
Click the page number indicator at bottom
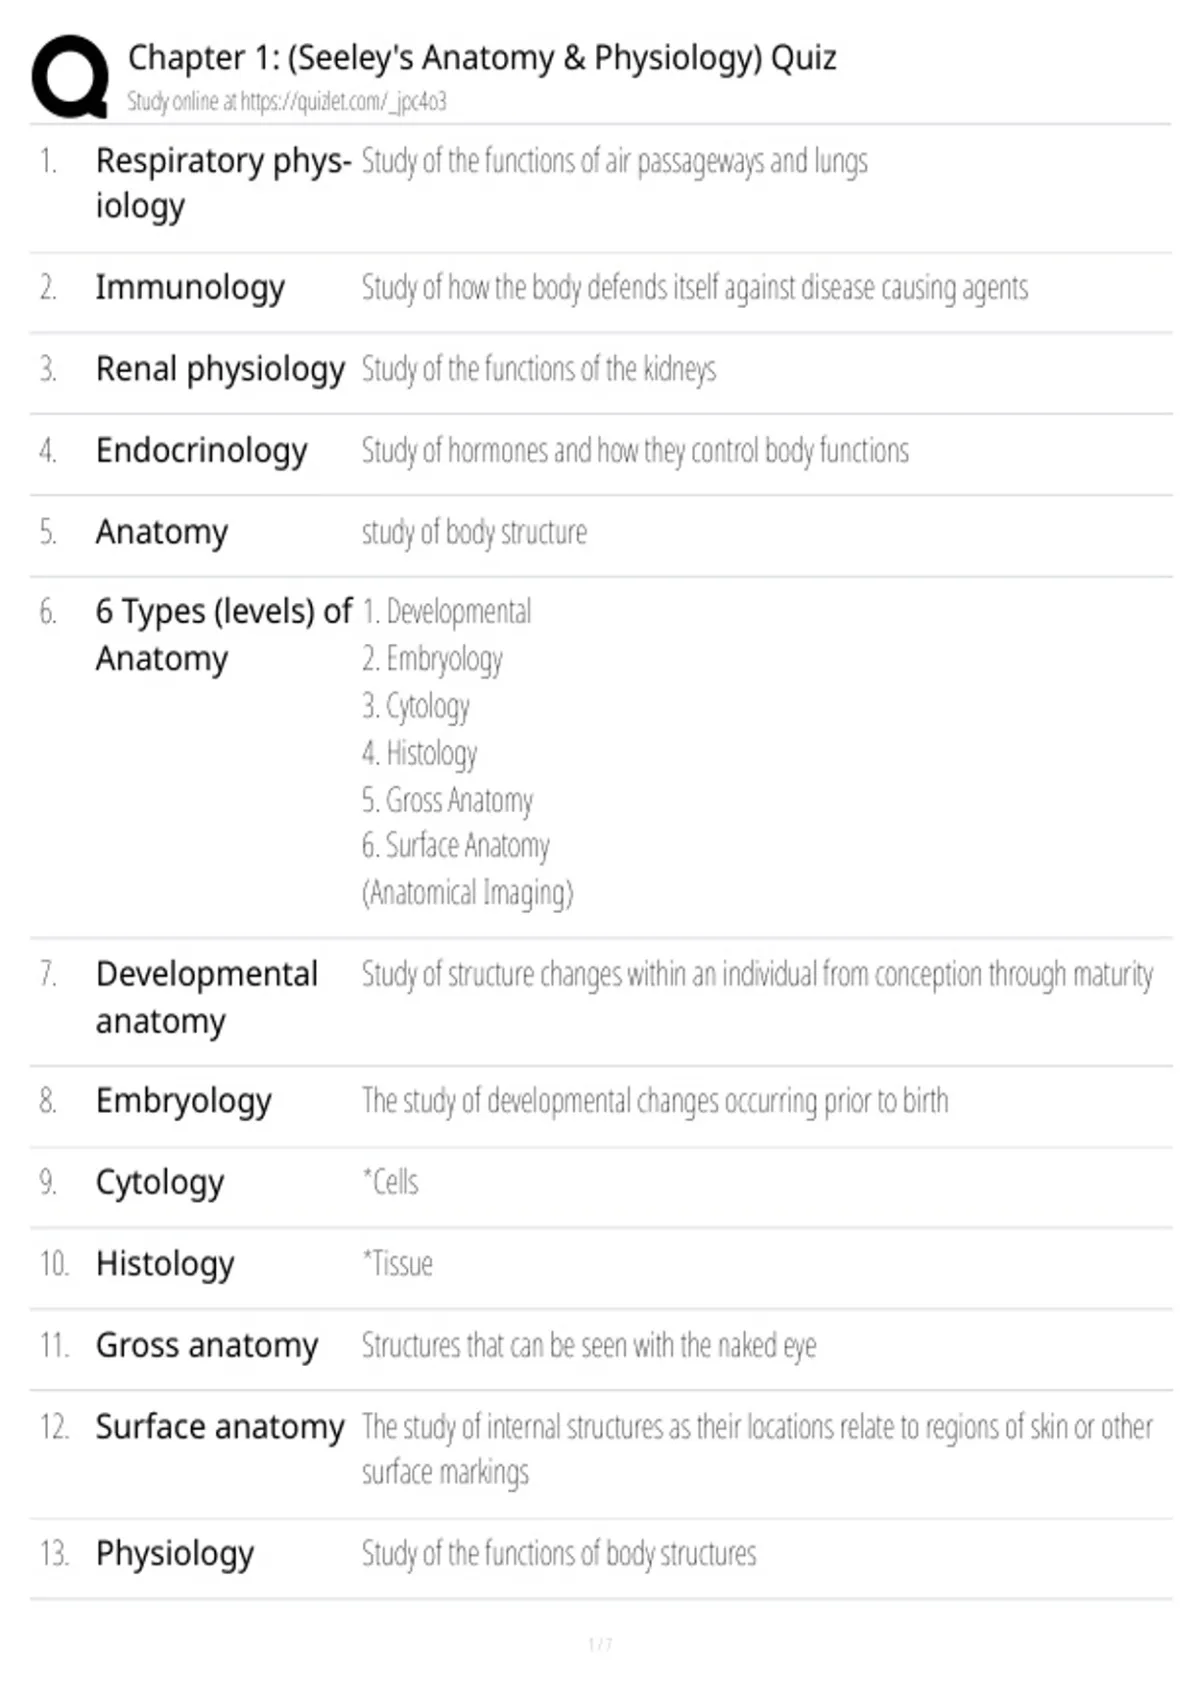click(x=600, y=1644)
